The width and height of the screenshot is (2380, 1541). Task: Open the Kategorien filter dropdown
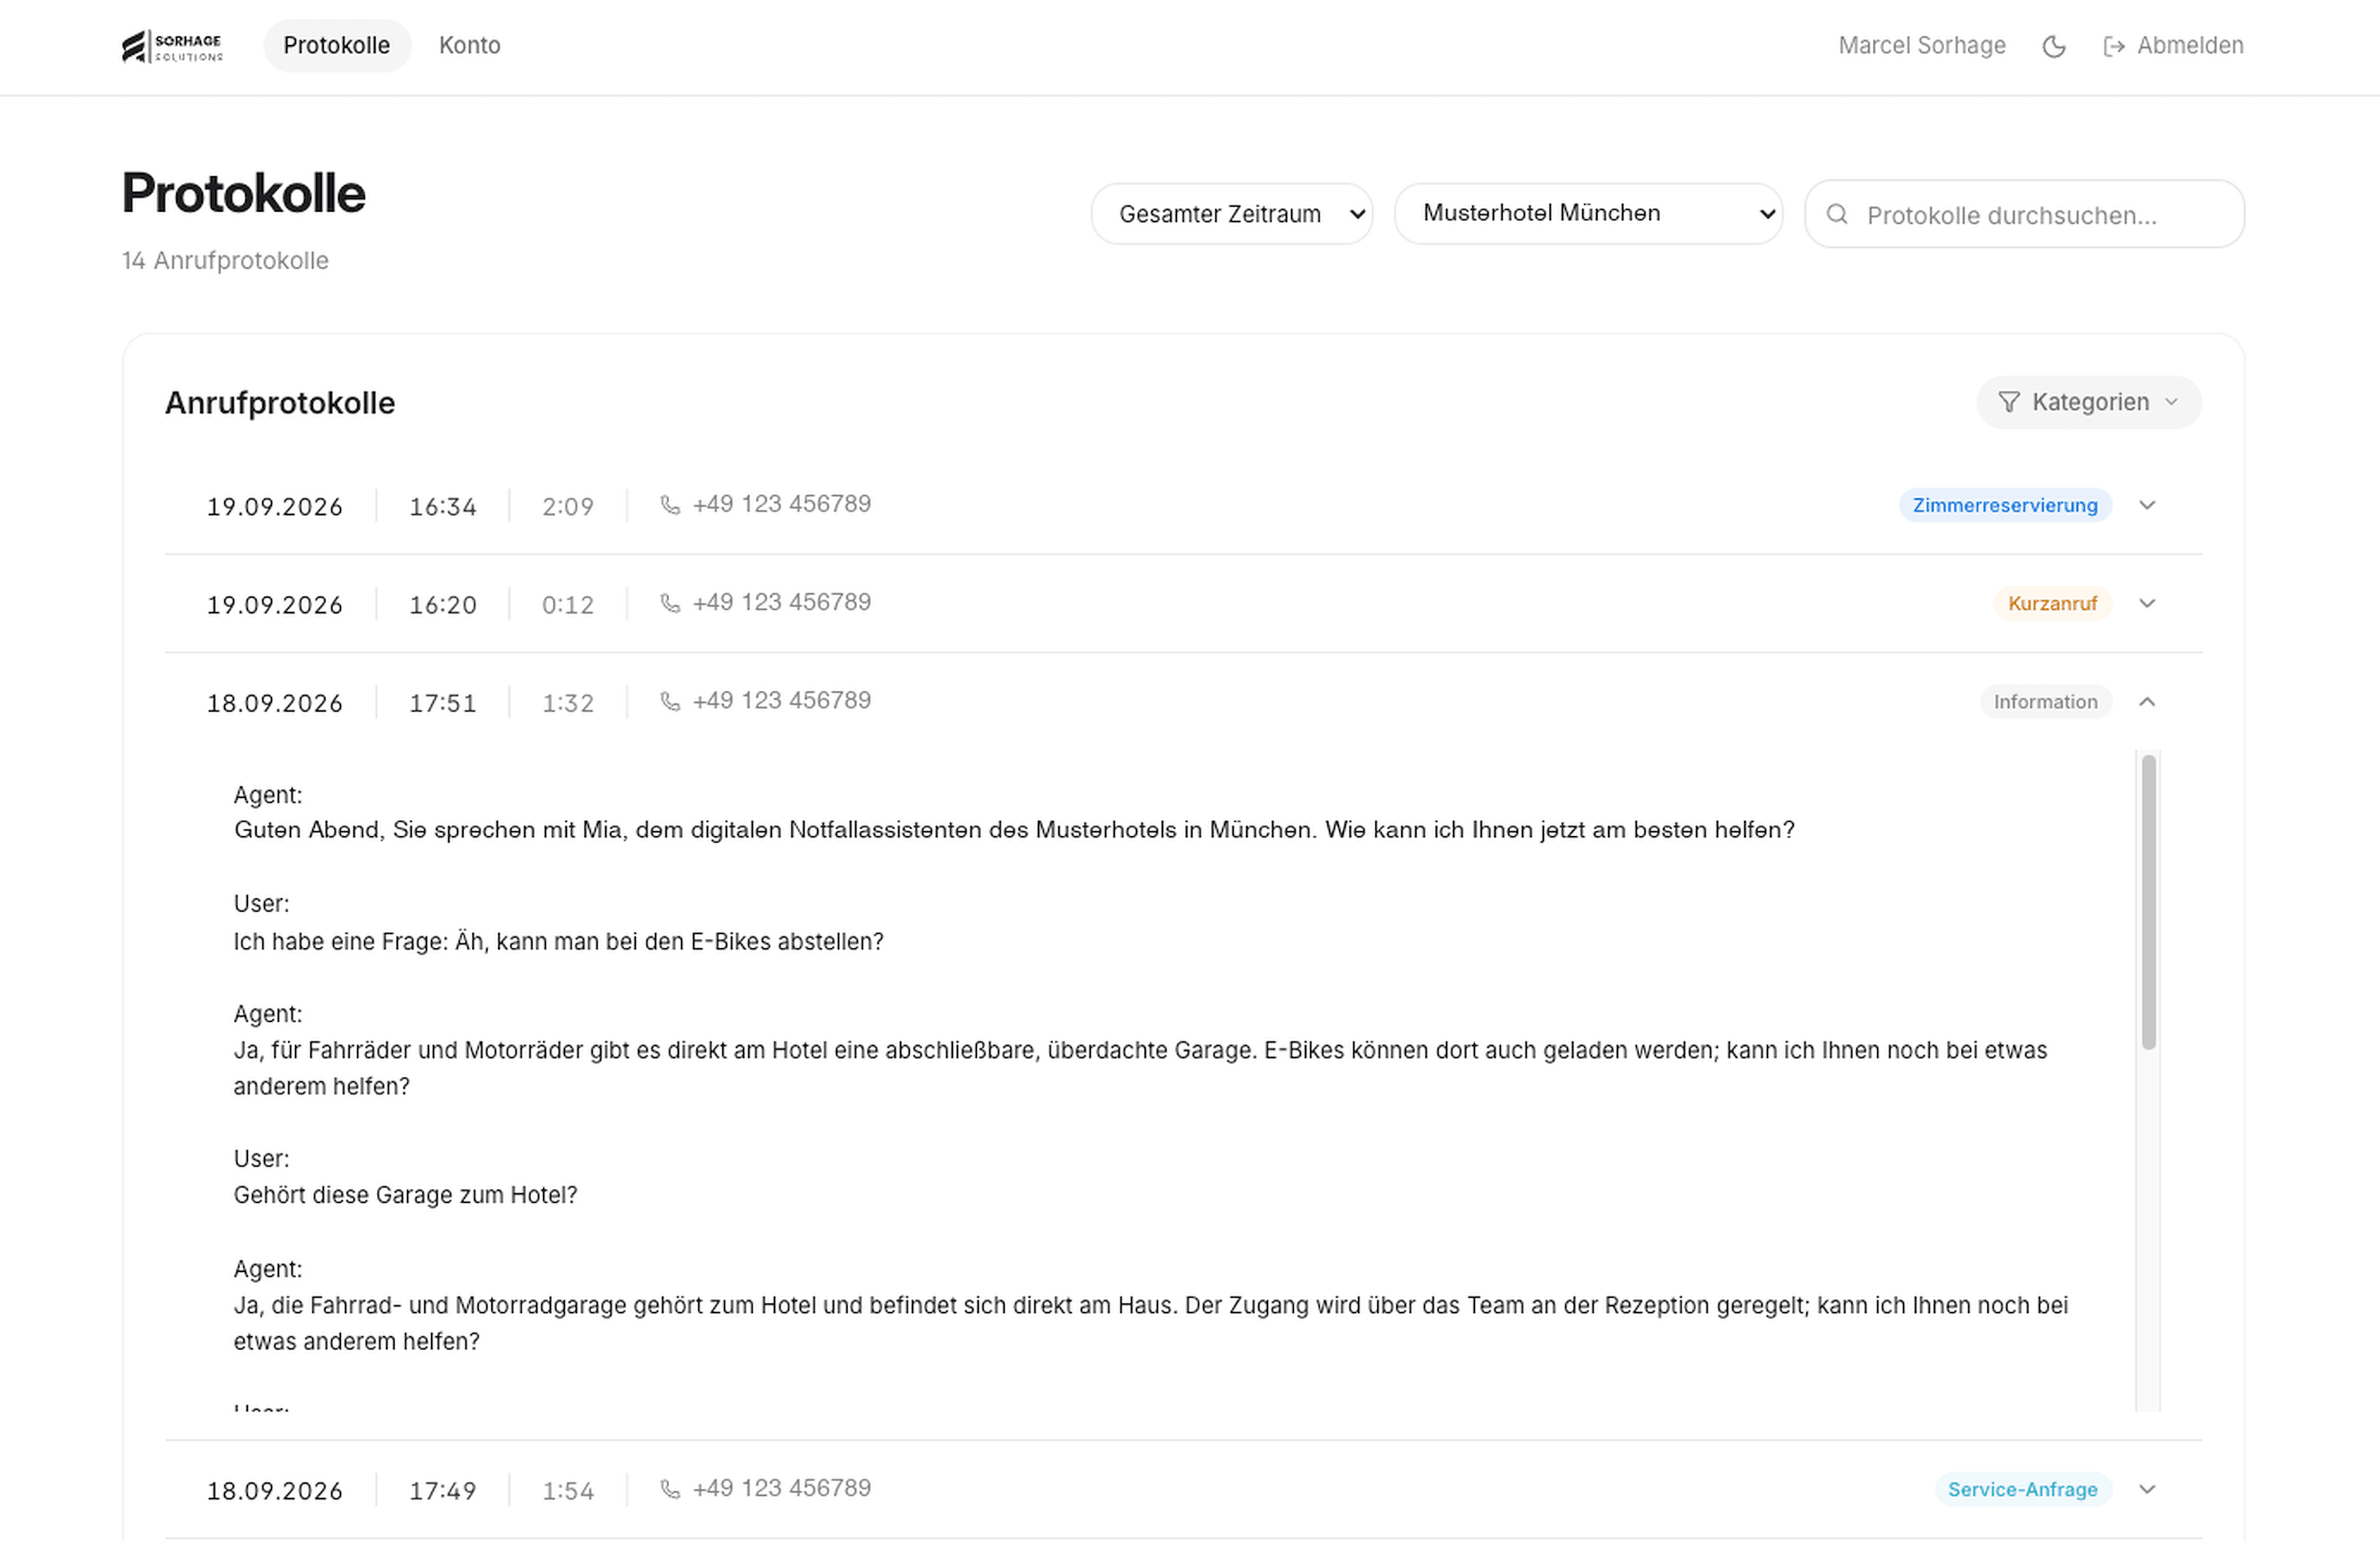click(2089, 402)
